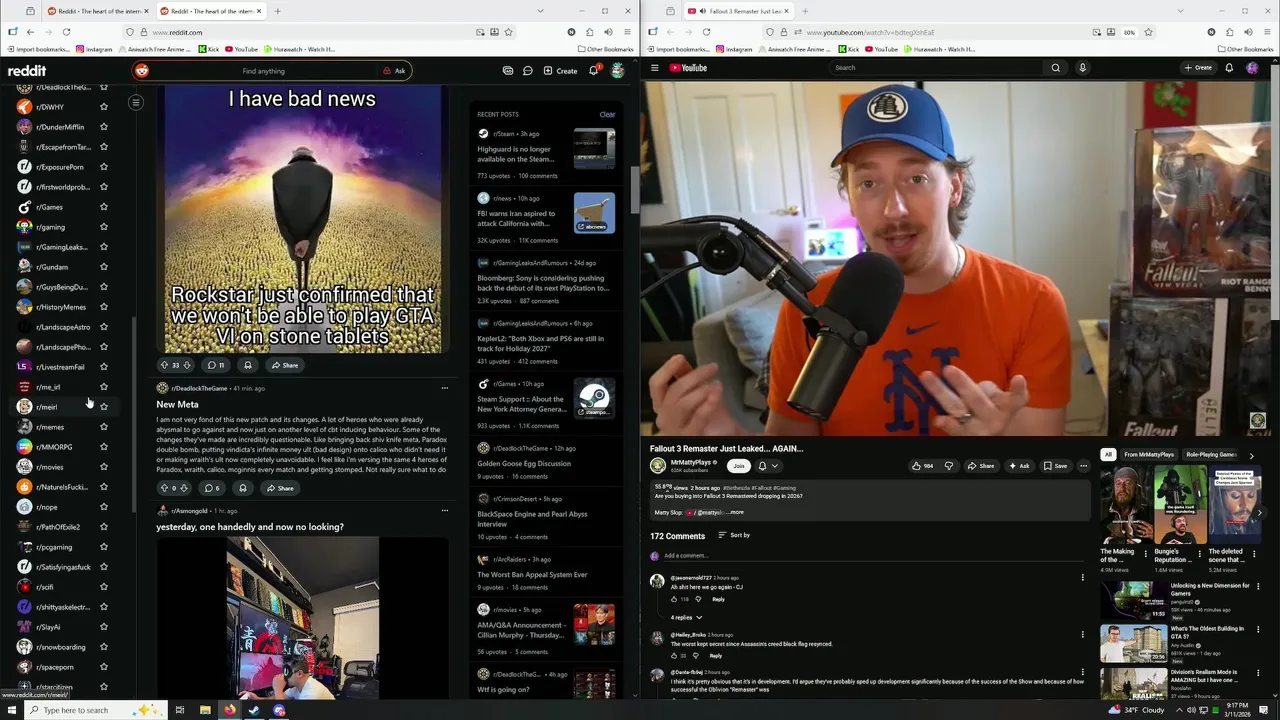This screenshot has width=1280, height=720.
Task: Bookmark YouTube page with star icon
Action: click(x=1148, y=32)
